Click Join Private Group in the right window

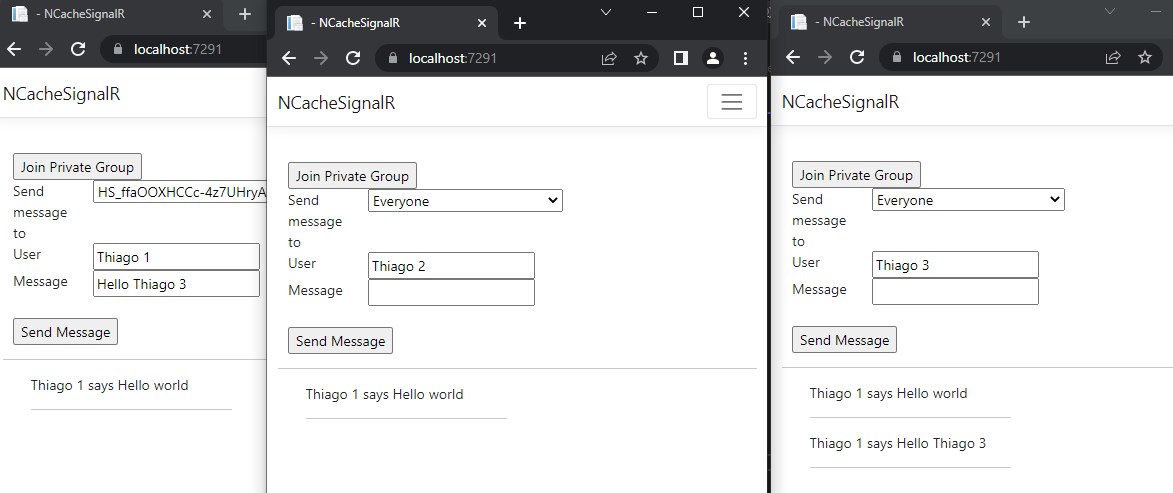[x=856, y=175]
